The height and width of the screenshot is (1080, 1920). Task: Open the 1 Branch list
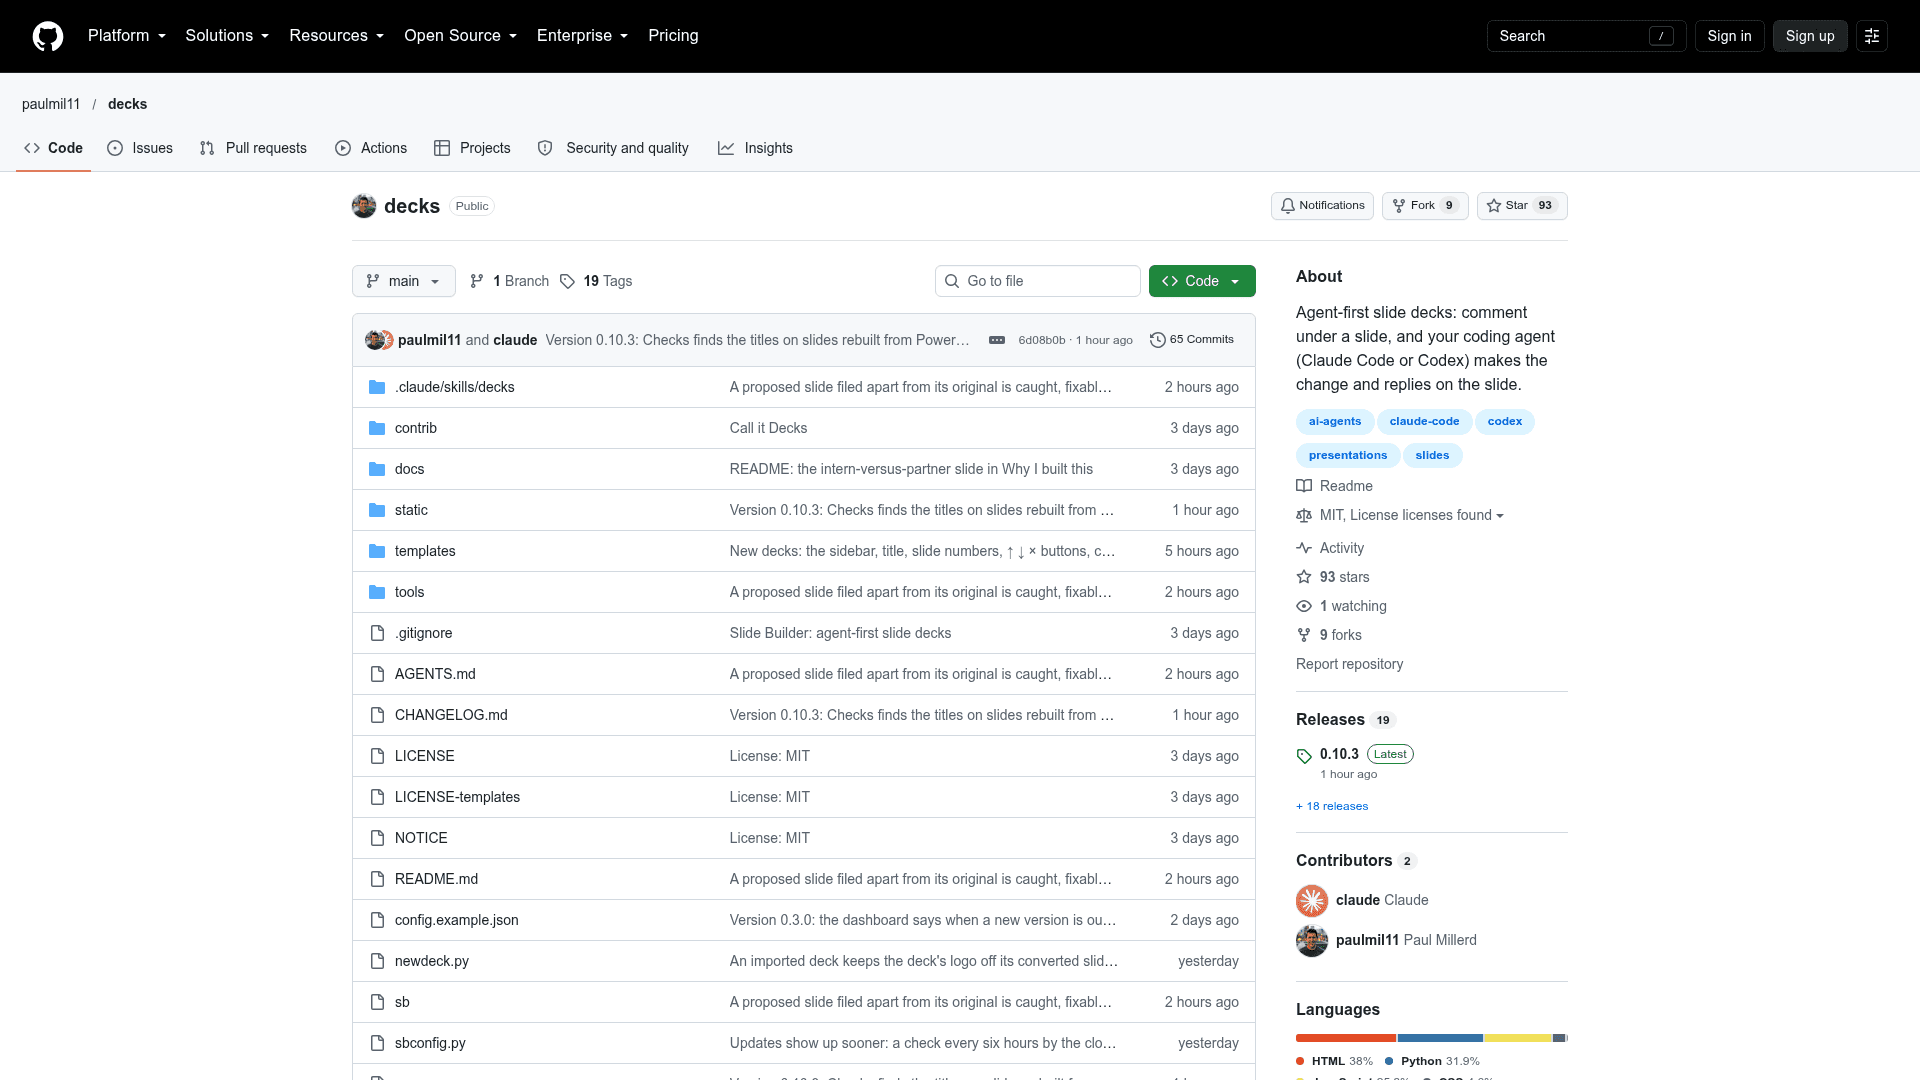[x=510, y=281]
